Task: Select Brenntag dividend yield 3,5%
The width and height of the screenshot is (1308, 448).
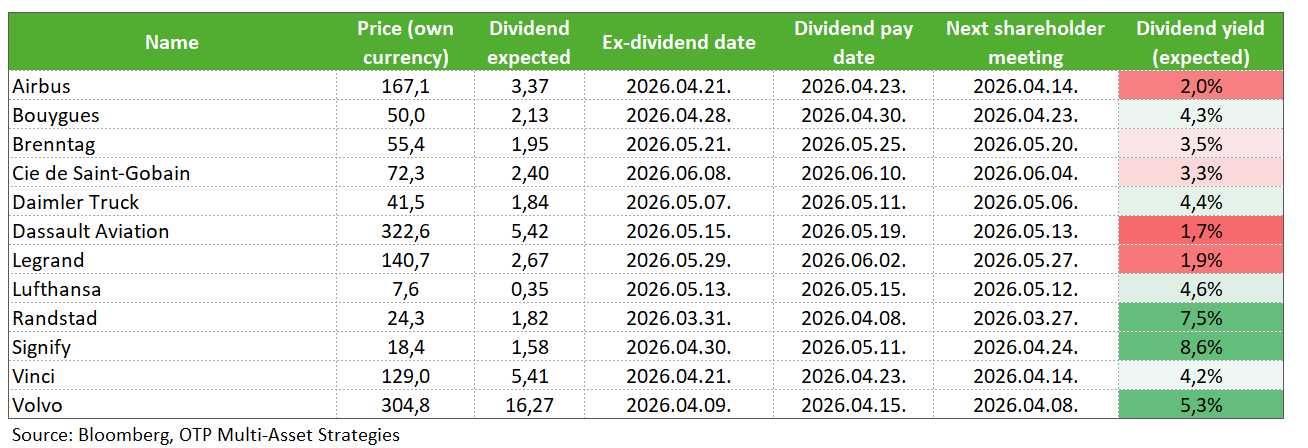Action: tap(1200, 145)
